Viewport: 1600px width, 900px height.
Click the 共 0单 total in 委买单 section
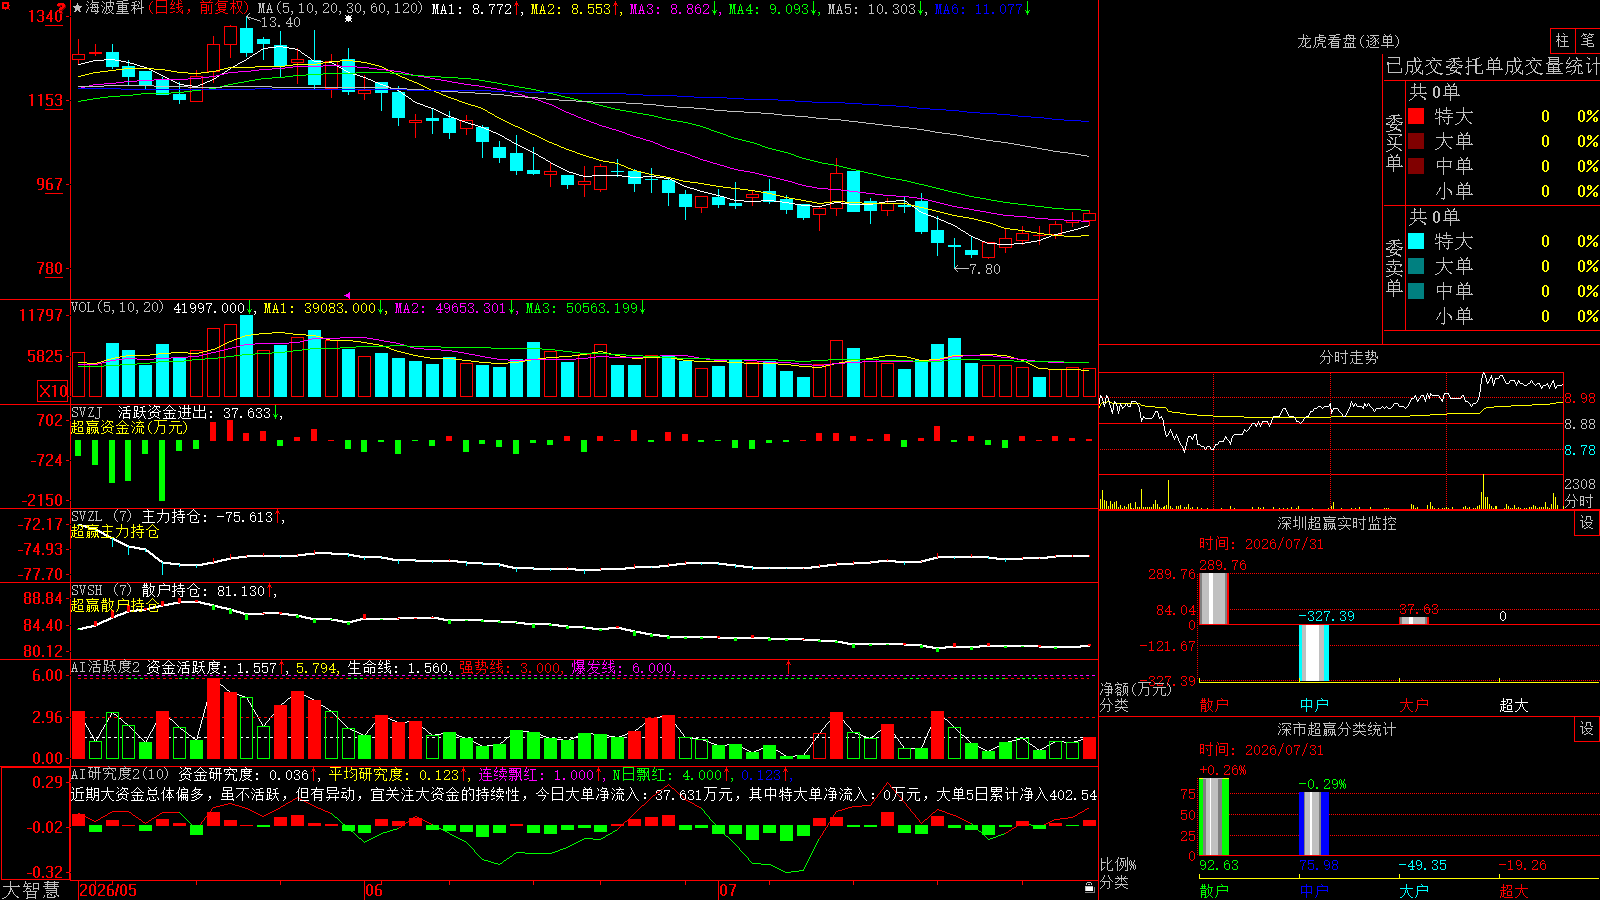pos(1434,91)
